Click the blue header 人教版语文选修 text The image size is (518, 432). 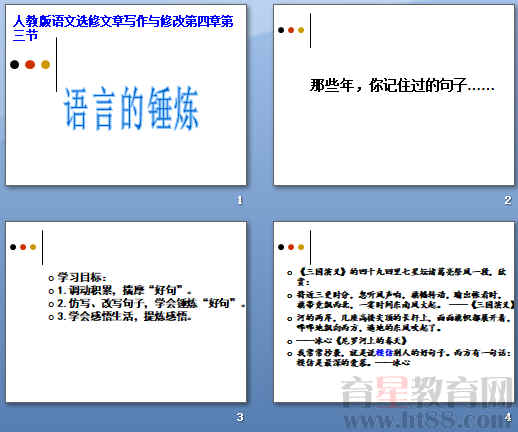pyautogui.click(x=123, y=28)
